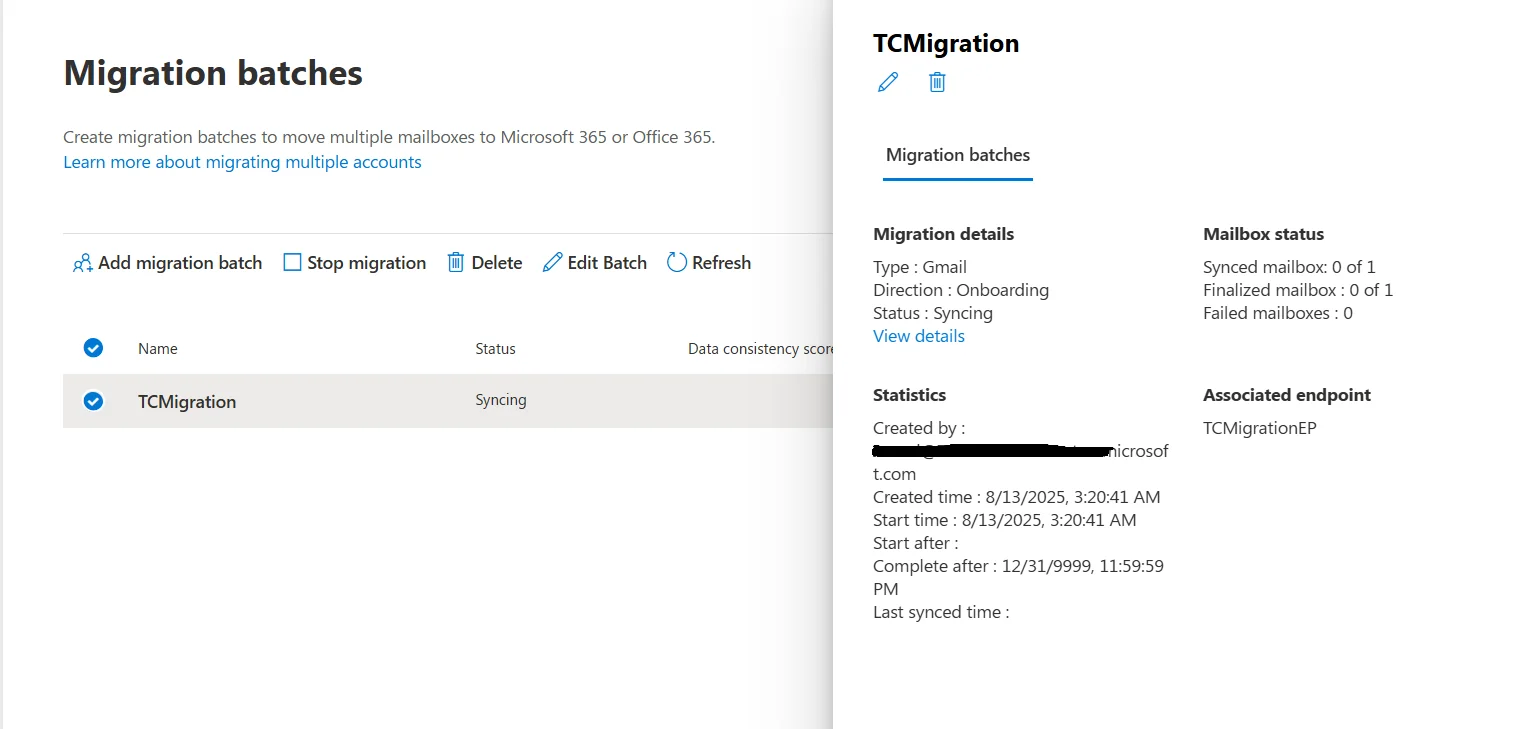Sort by the Status column header
1518x729 pixels.
pos(495,349)
